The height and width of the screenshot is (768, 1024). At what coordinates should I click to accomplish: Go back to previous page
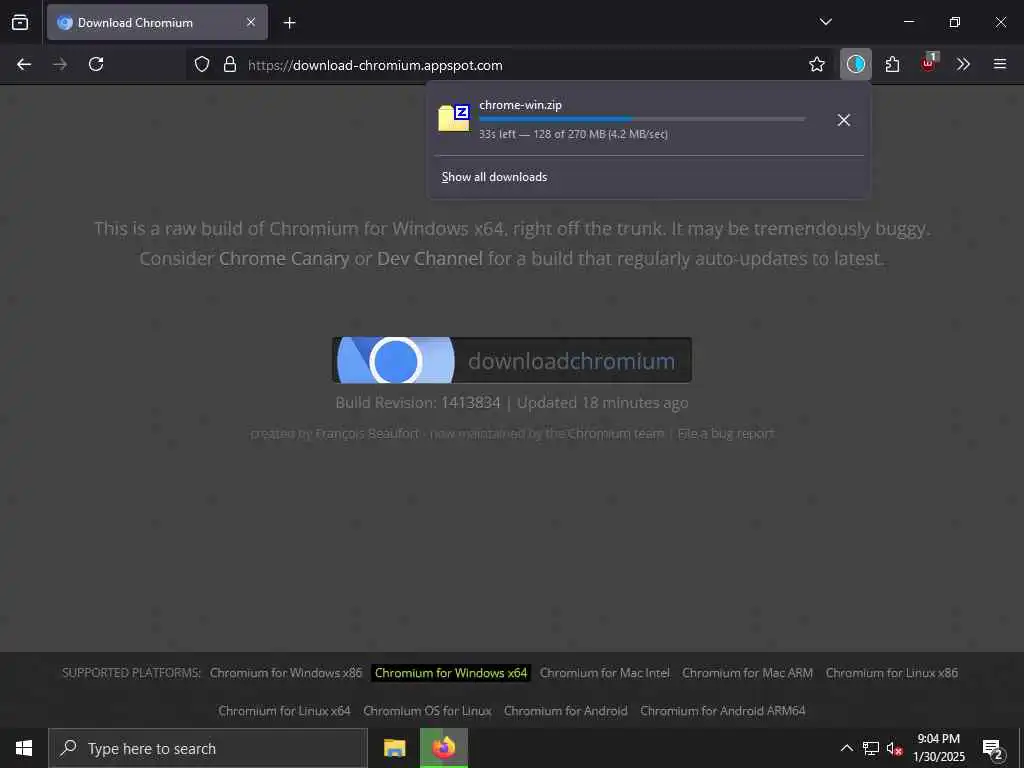[24, 64]
